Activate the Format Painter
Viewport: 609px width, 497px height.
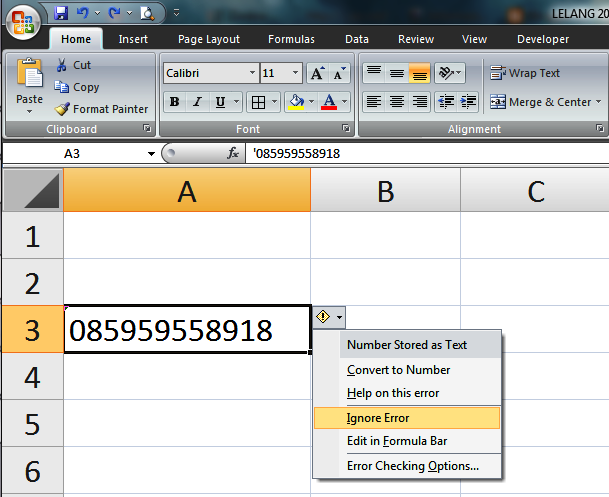tap(101, 109)
